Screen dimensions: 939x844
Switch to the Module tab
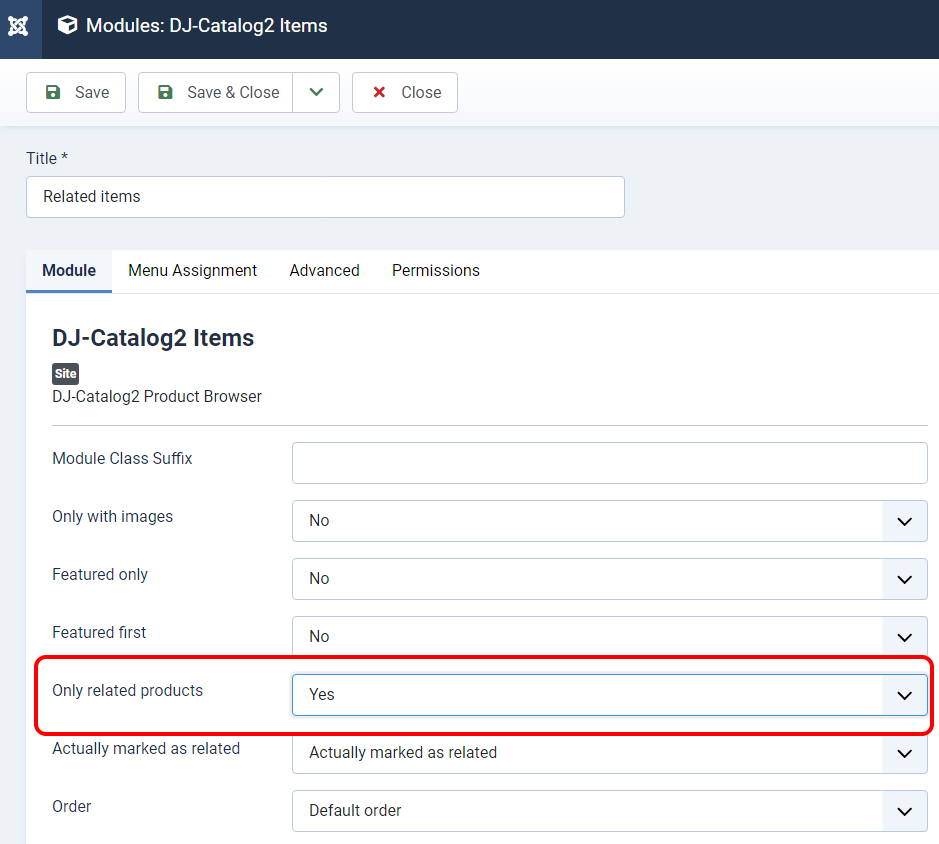pyautogui.click(x=69, y=271)
